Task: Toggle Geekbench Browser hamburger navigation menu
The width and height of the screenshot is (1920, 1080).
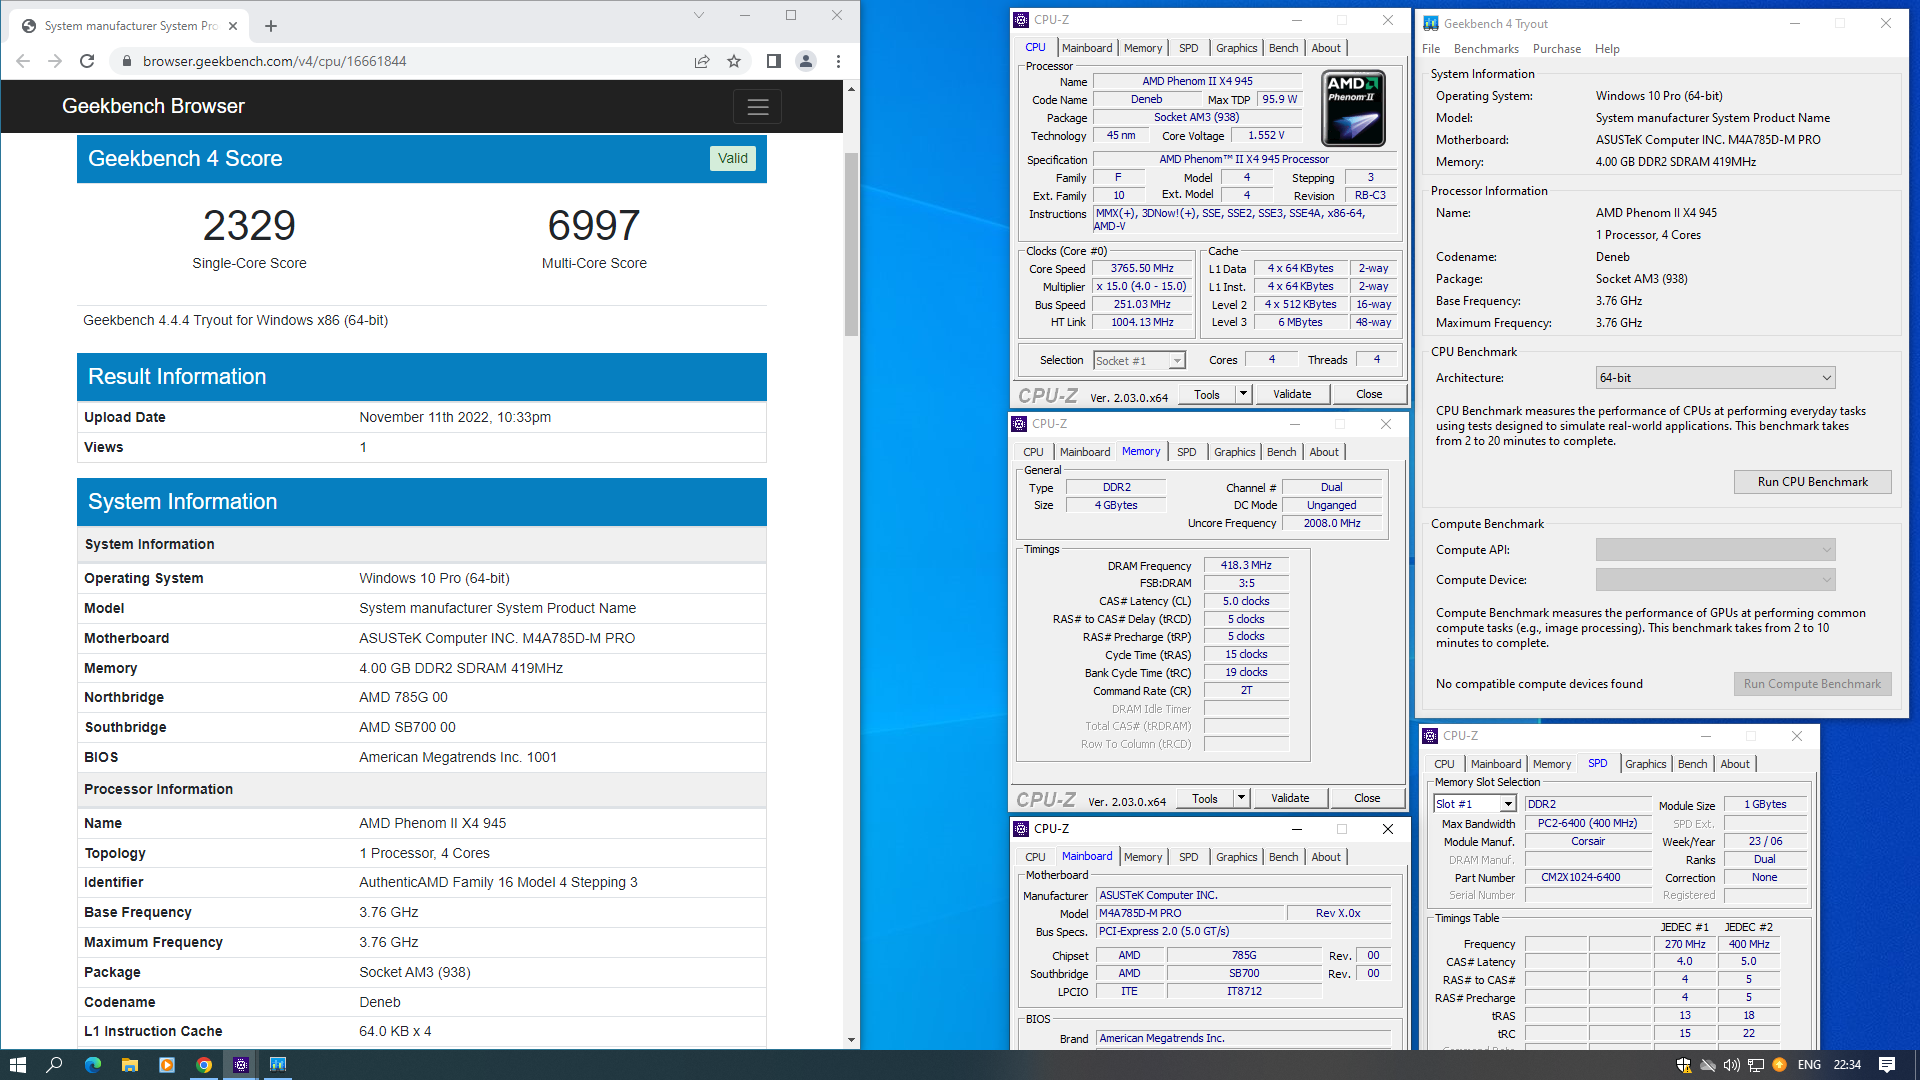Action: pos(758,106)
